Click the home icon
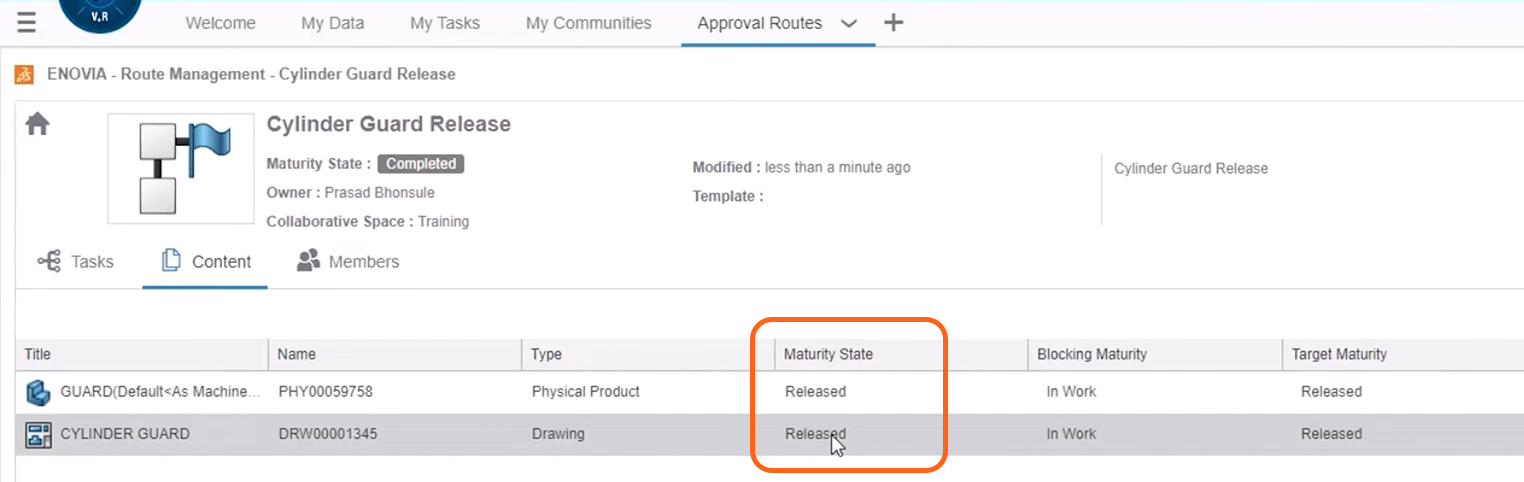 37,125
